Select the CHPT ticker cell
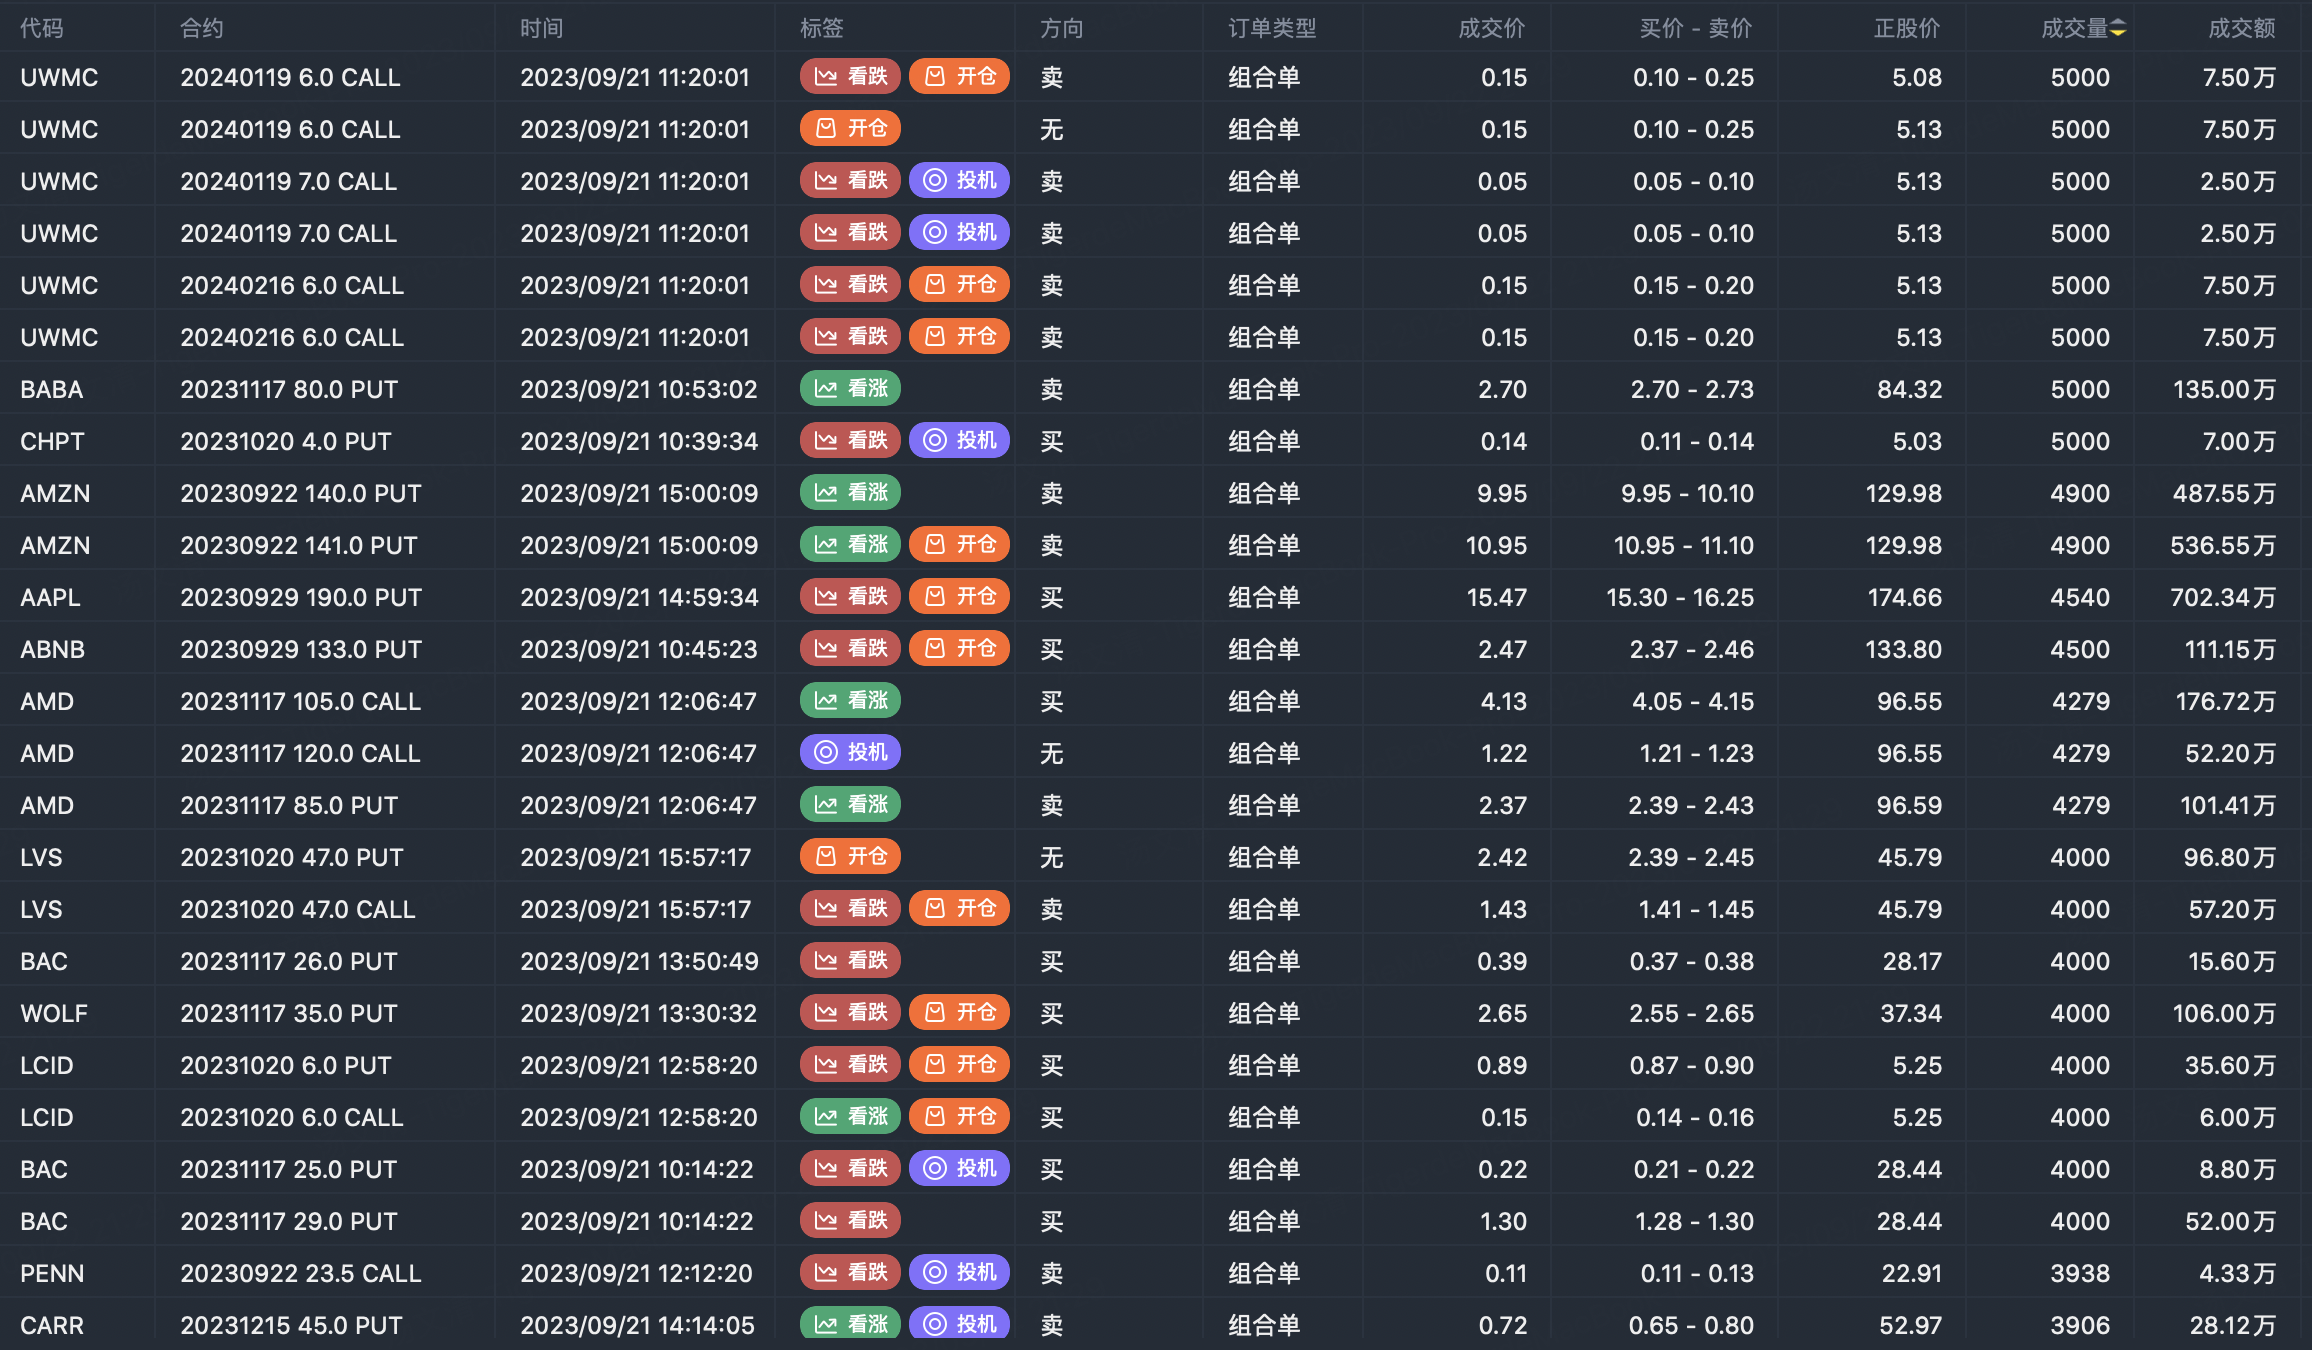The image size is (2312, 1350). (52, 441)
